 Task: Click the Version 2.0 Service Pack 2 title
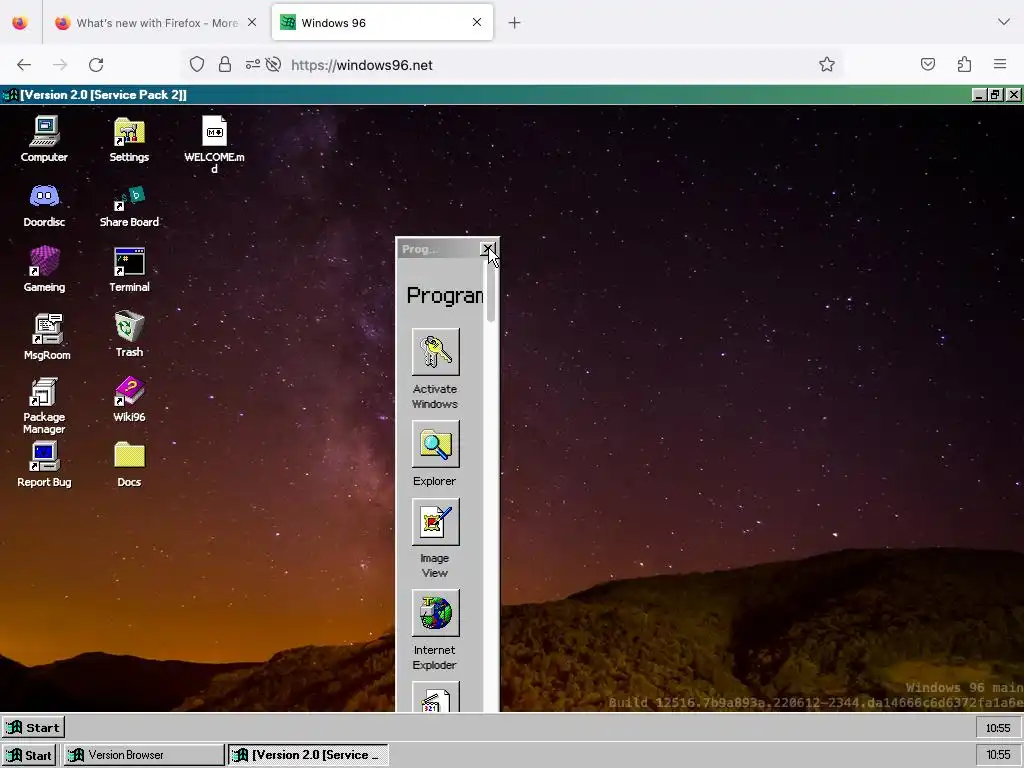(103, 95)
